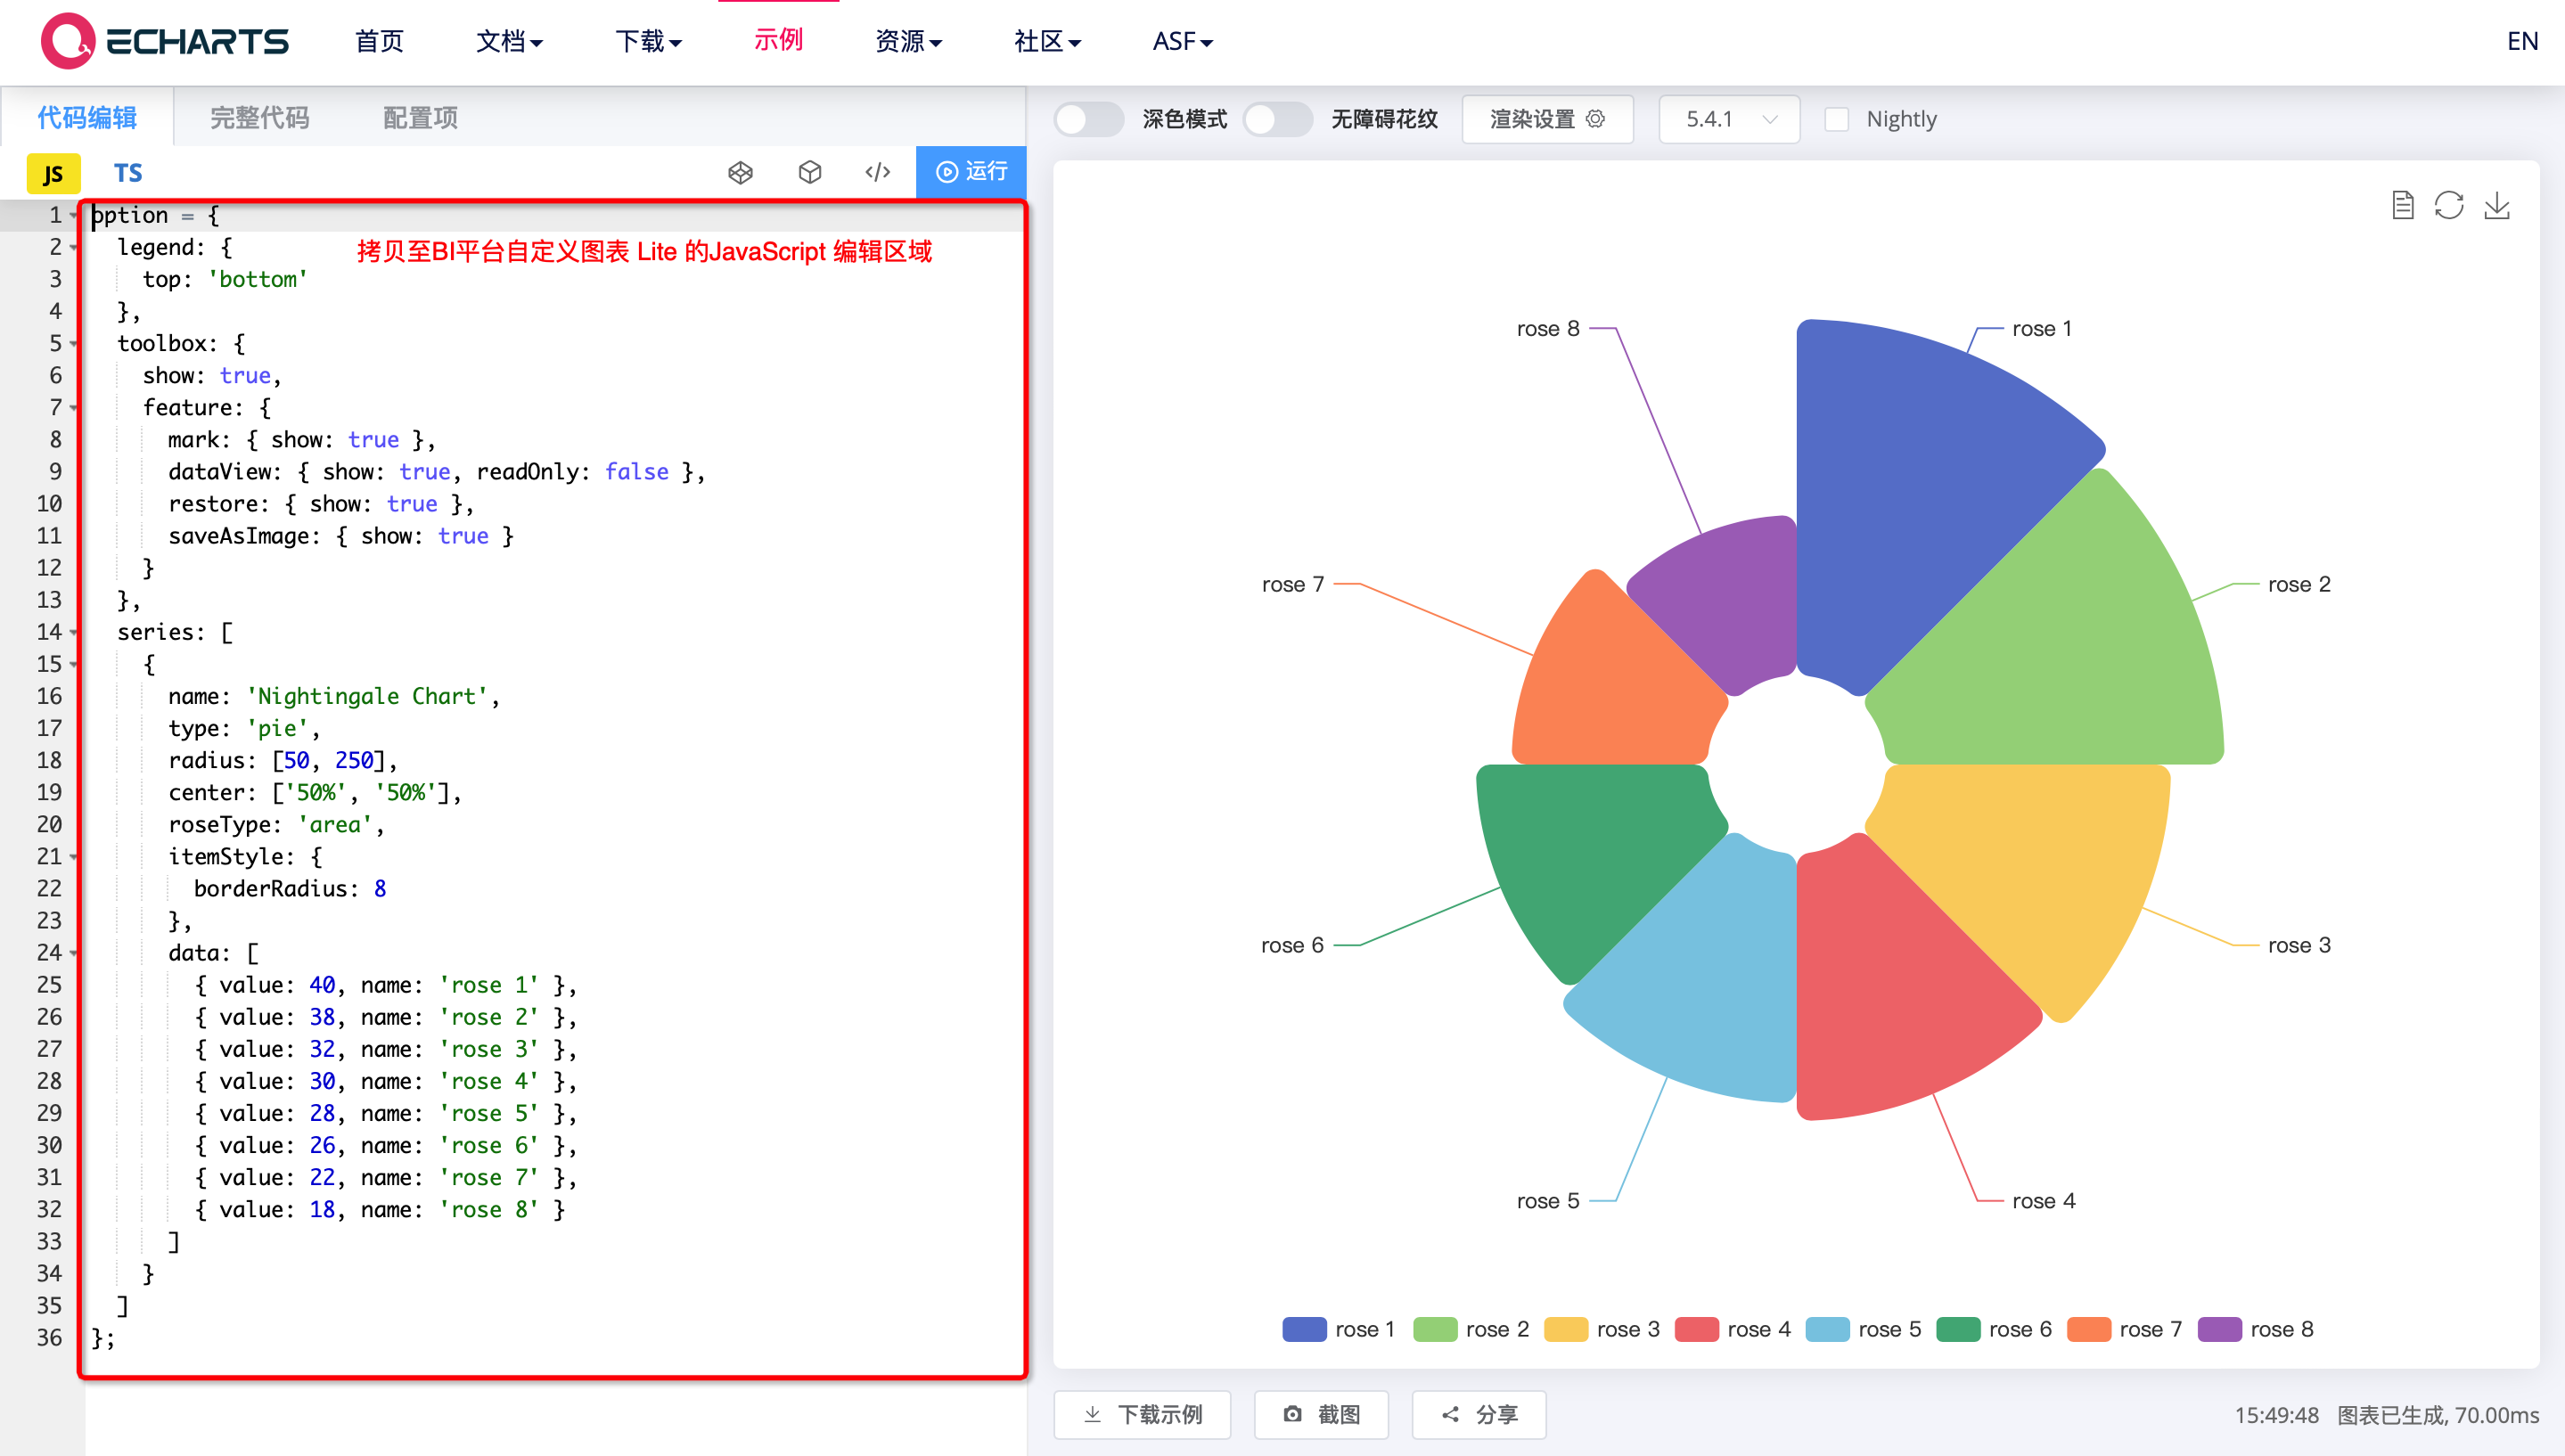
Task: Click 下载示例 download button
Action: pyautogui.click(x=1142, y=1414)
